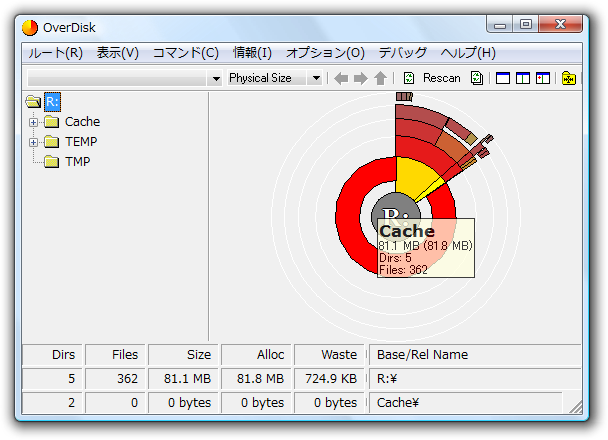This screenshot has width=608, height=440.
Task: Open the 表示(V) menu
Action: pyautogui.click(x=117, y=53)
